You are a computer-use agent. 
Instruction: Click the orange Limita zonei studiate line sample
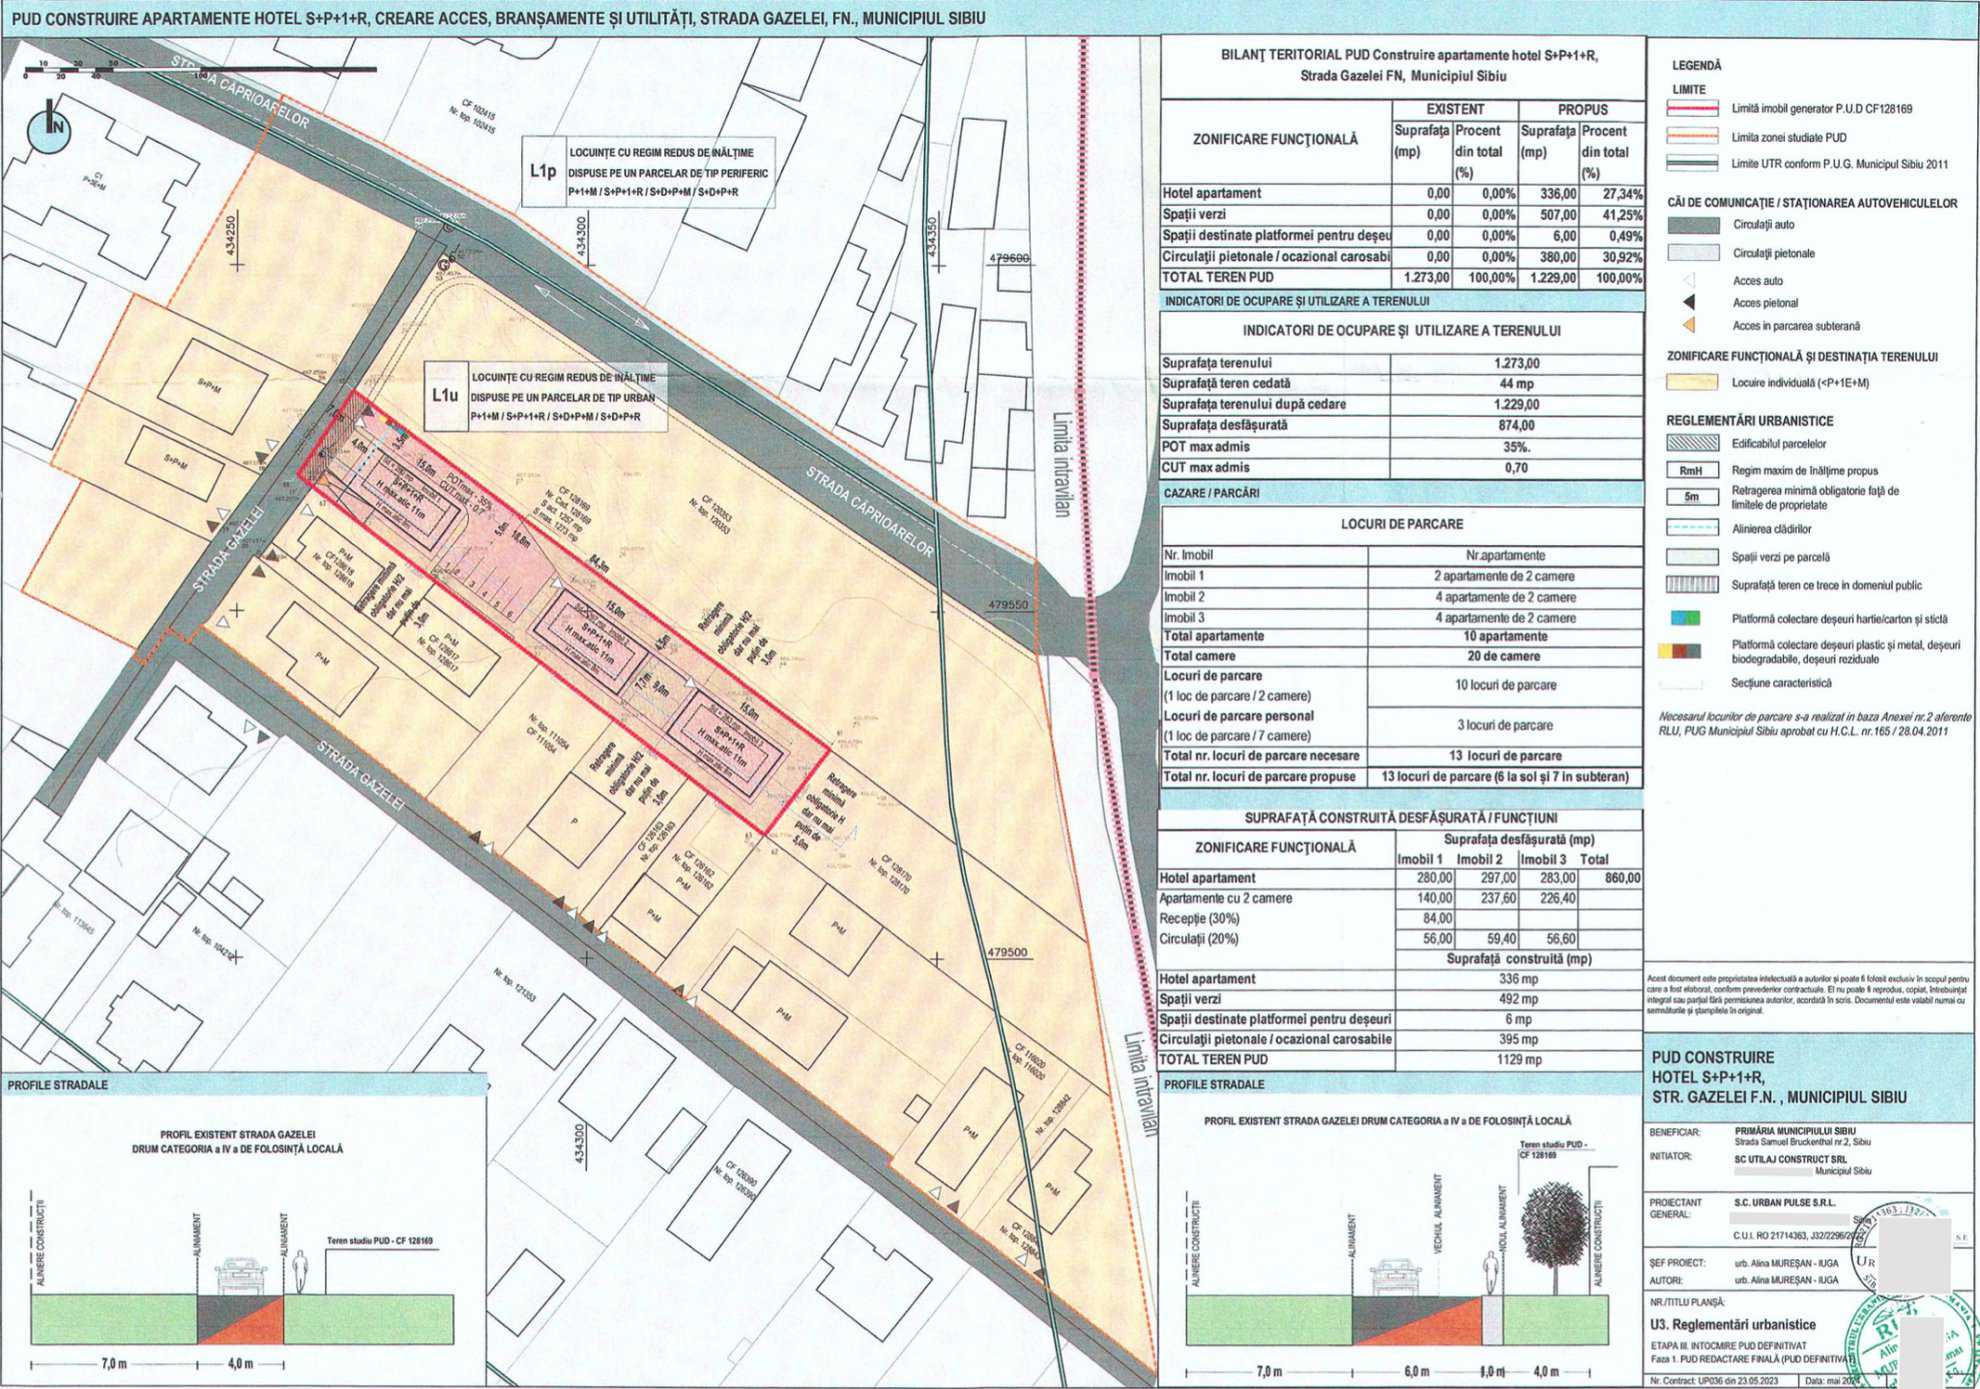(x=1691, y=137)
